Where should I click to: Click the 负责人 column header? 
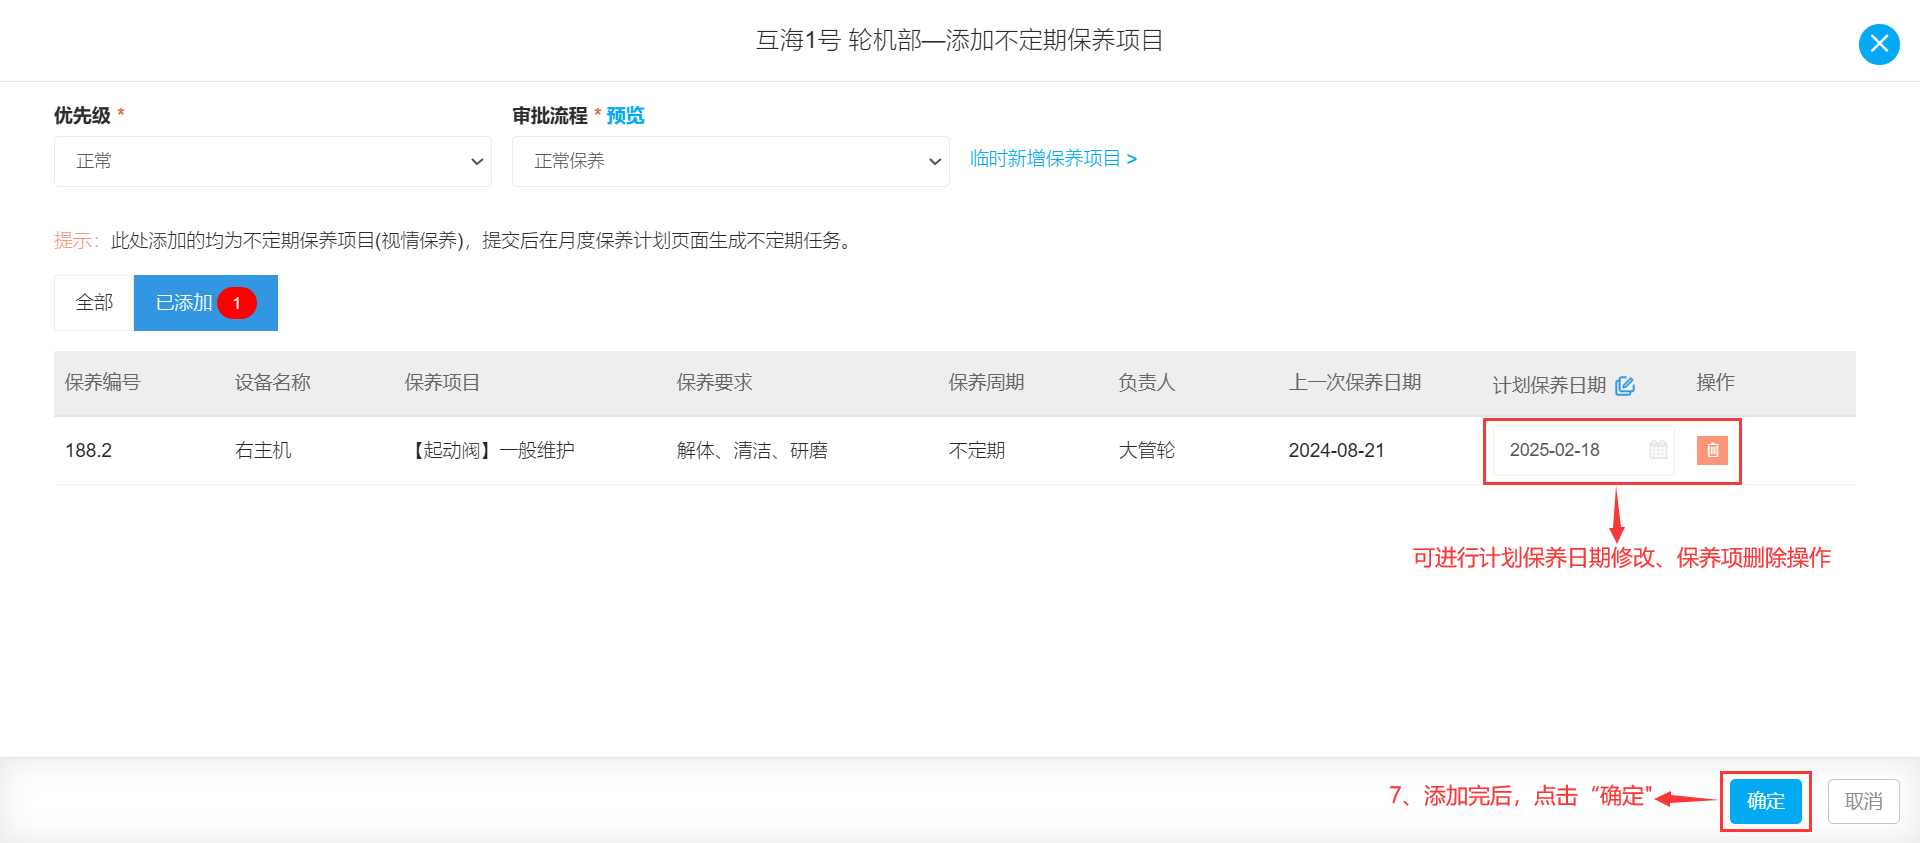point(1147,383)
